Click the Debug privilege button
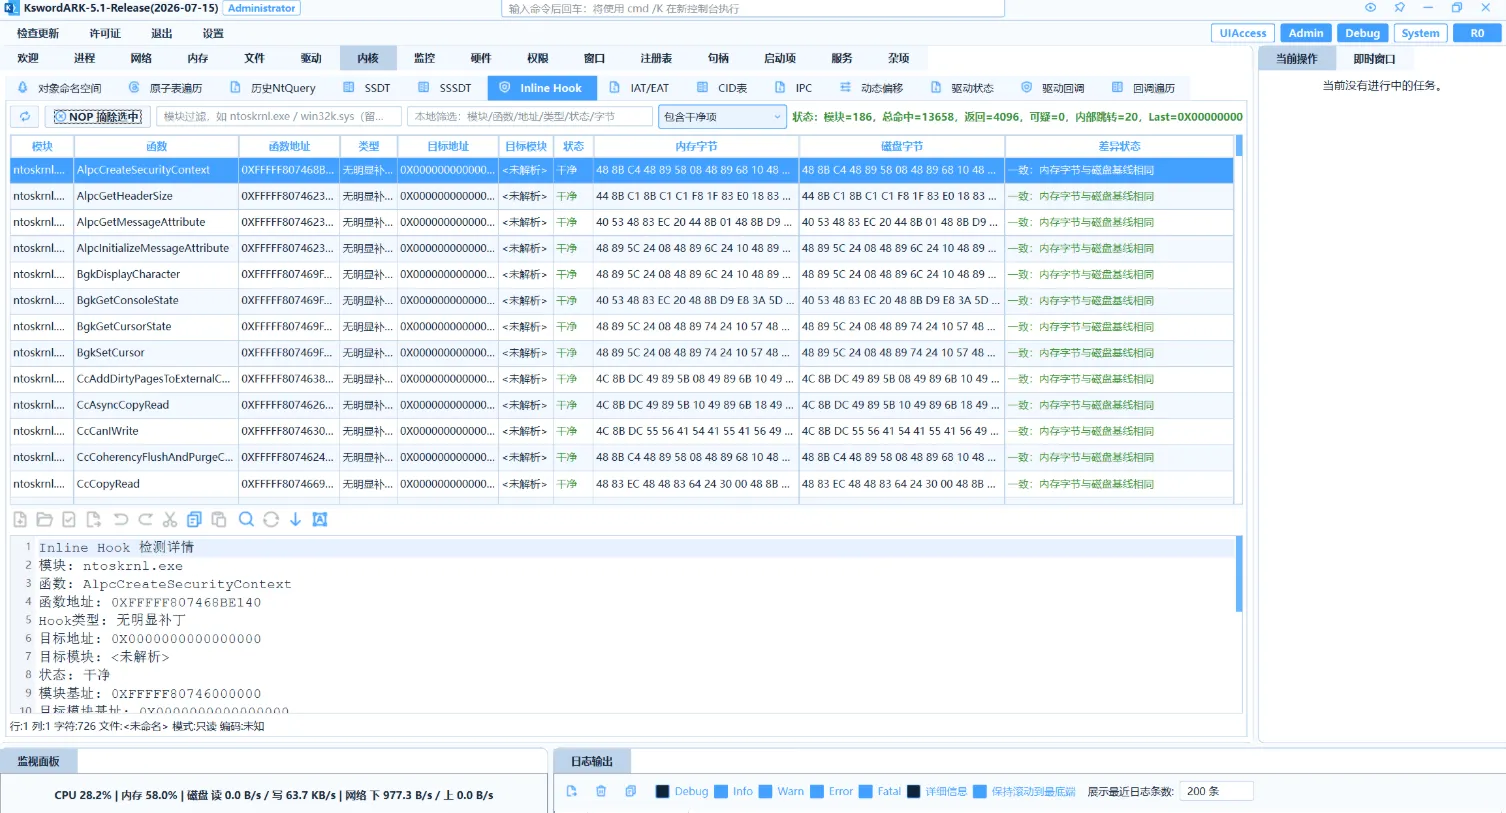1506x813 pixels. (1362, 33)
